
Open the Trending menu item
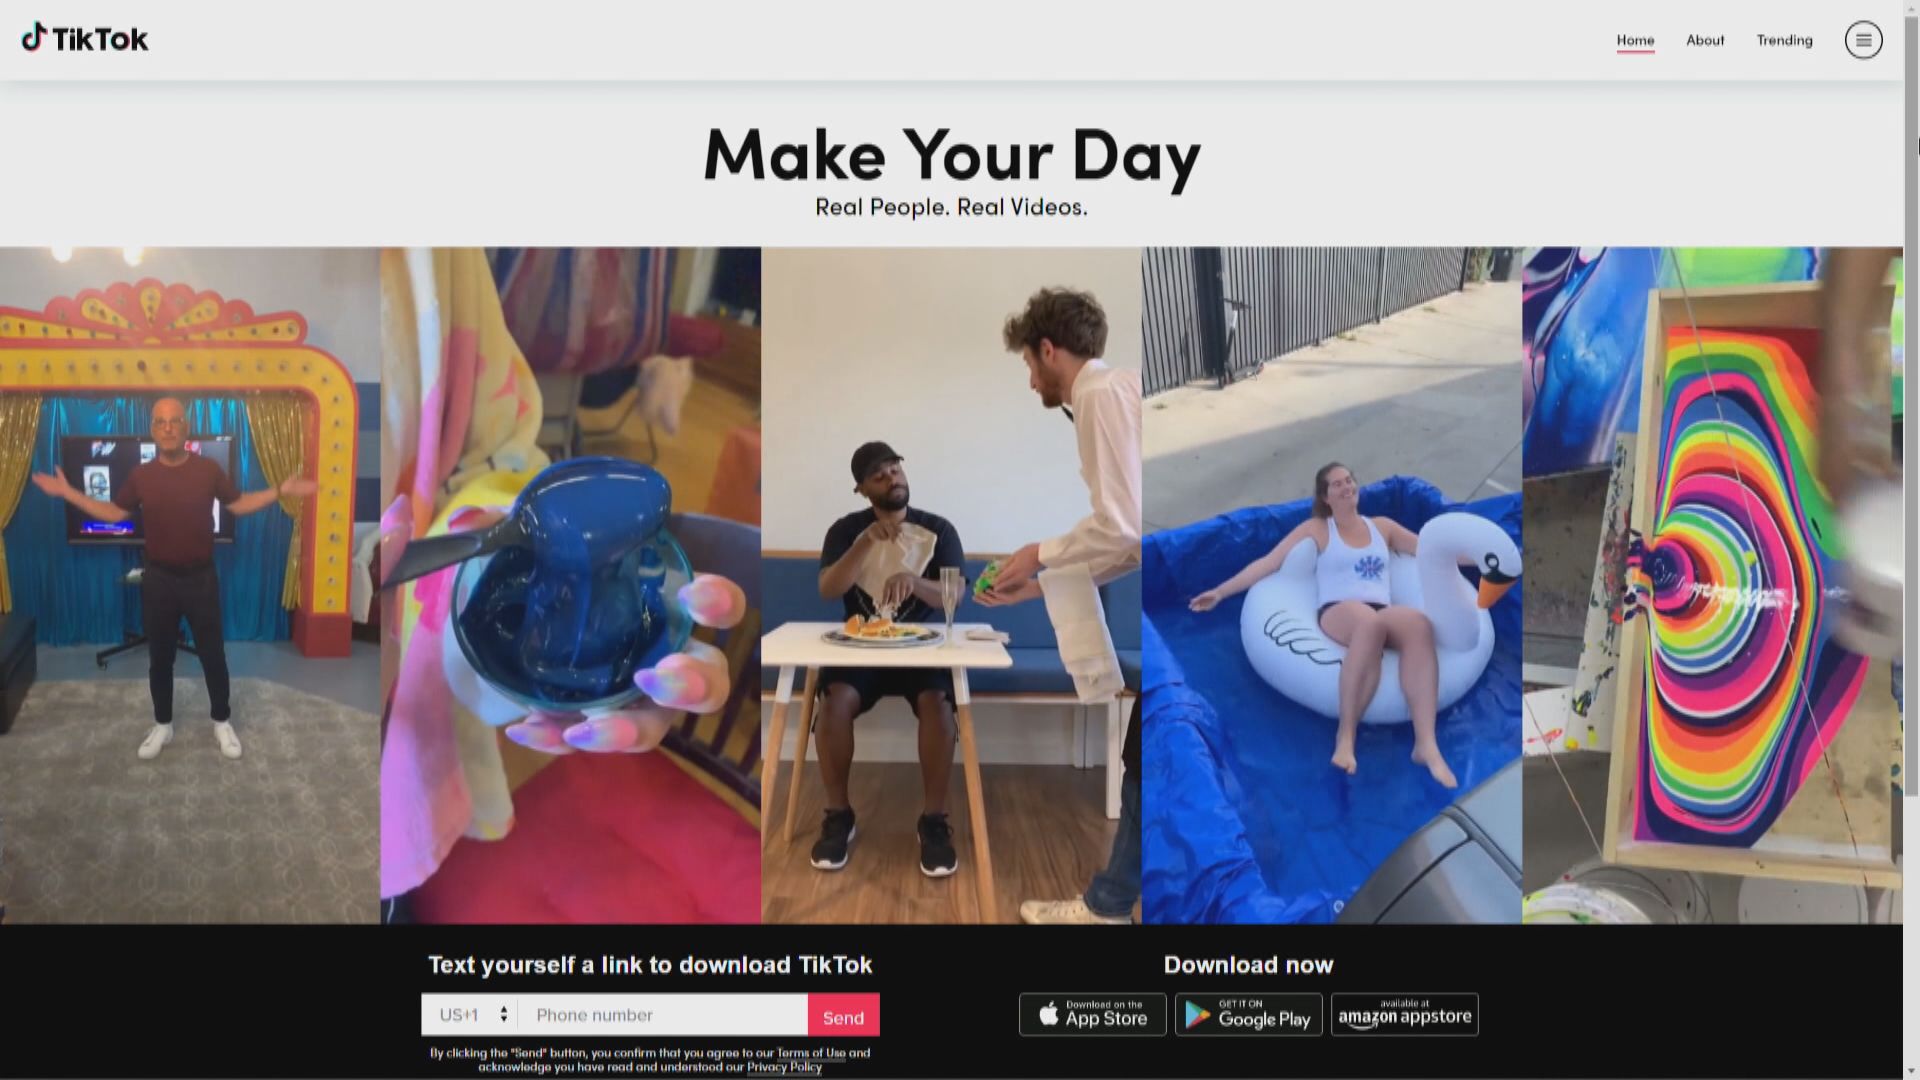1784,40
